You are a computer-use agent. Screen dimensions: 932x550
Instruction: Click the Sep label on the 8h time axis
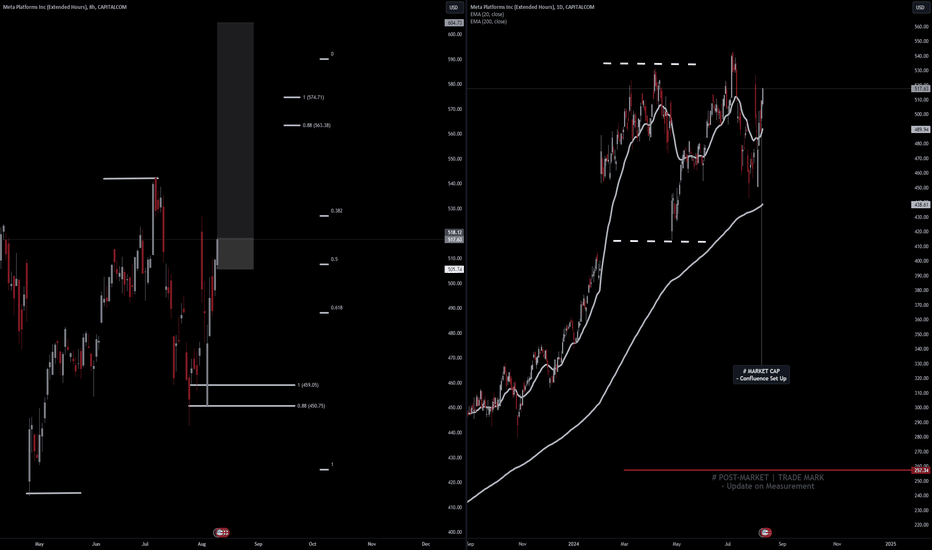(258, 543)
